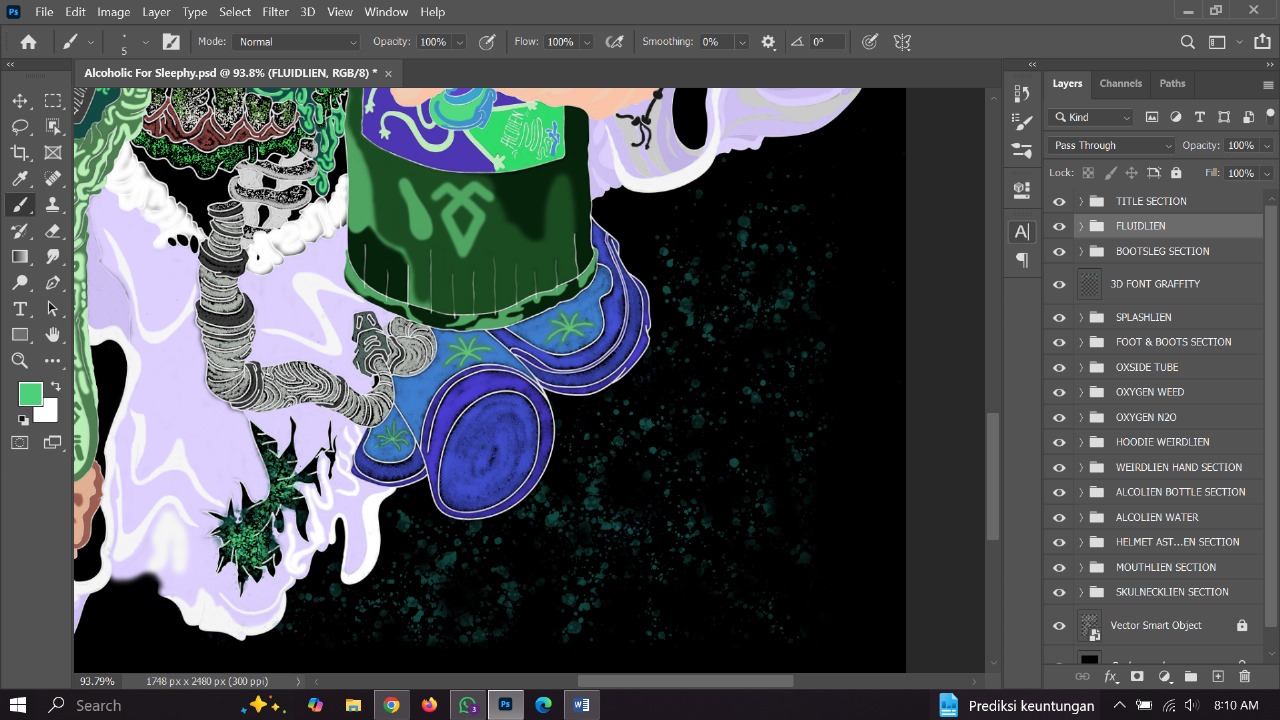Image resolution: width=1280 pixels, height=720 pixels.
Task: Expand the TITLE SECTION layer group
Action: click(1080, 201)
